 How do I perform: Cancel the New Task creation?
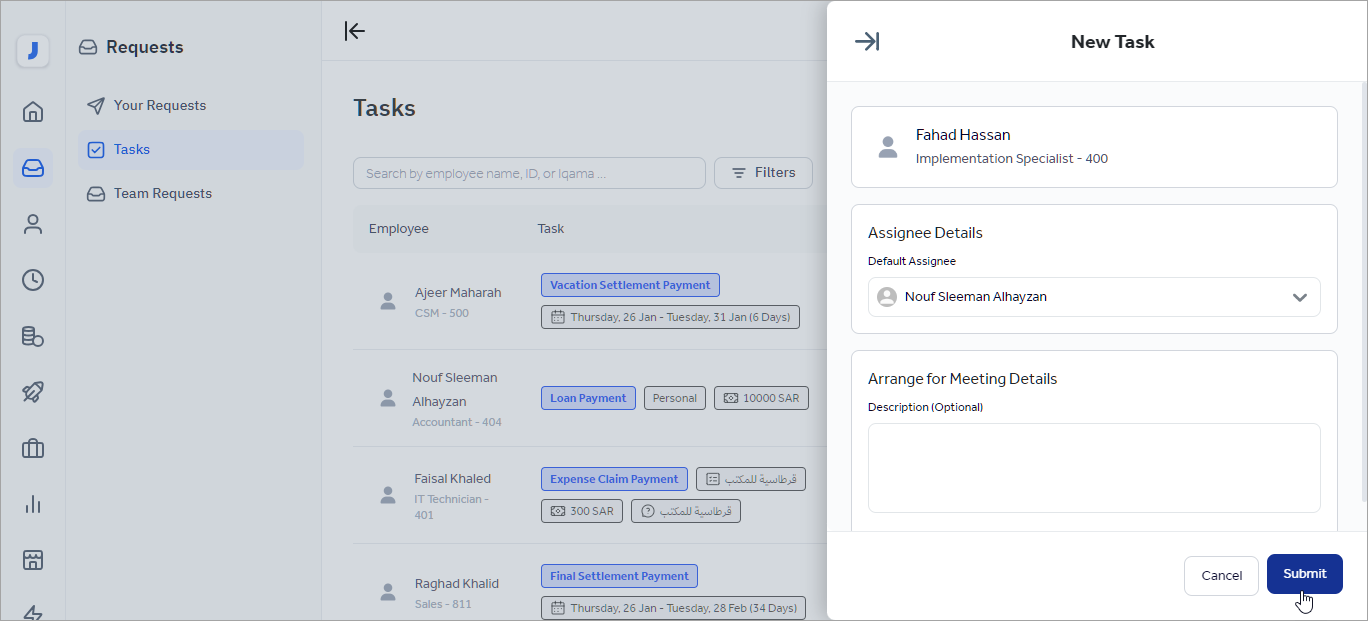(x=1221, y=575)
